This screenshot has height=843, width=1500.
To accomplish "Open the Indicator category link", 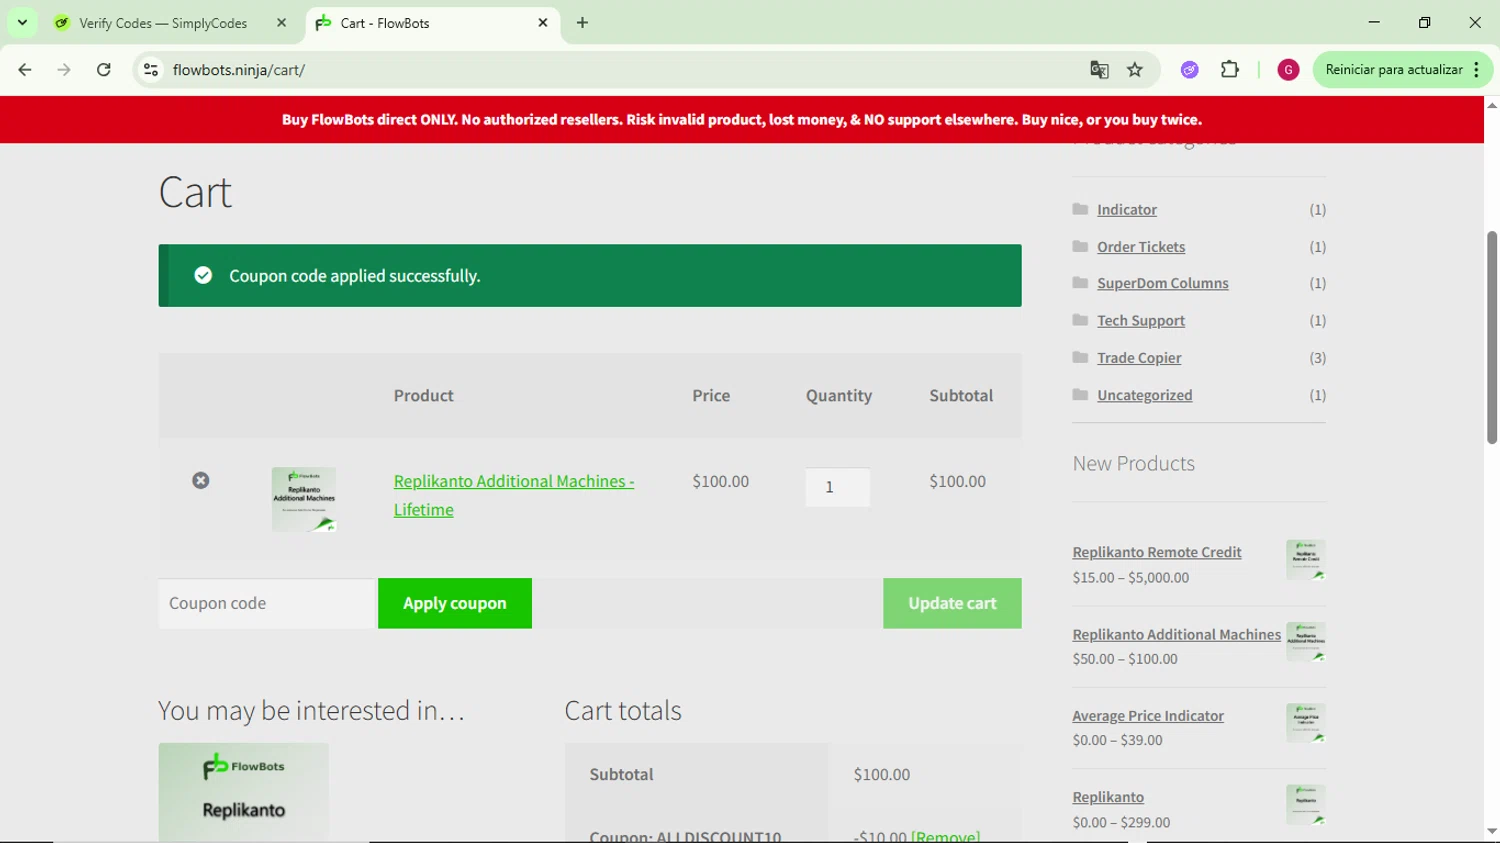I will point(1127,210).
